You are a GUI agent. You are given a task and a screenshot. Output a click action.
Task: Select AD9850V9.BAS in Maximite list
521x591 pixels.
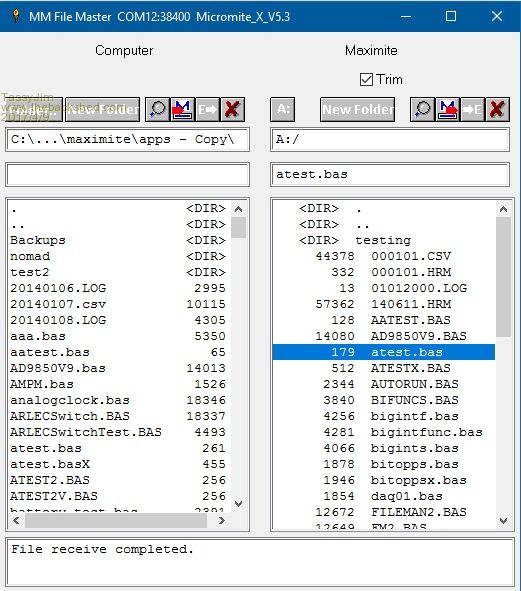tap(384, 336)
